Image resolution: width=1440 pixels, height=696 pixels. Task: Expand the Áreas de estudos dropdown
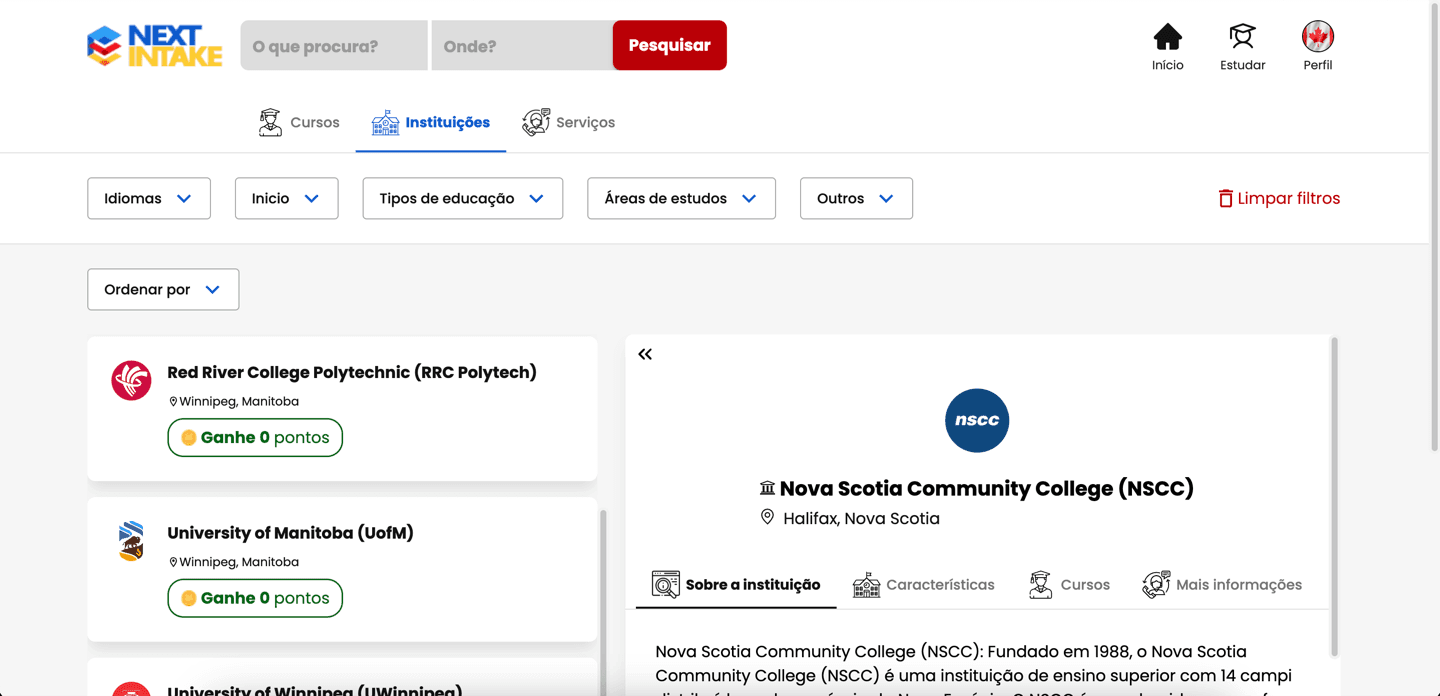tap(682, 198)
